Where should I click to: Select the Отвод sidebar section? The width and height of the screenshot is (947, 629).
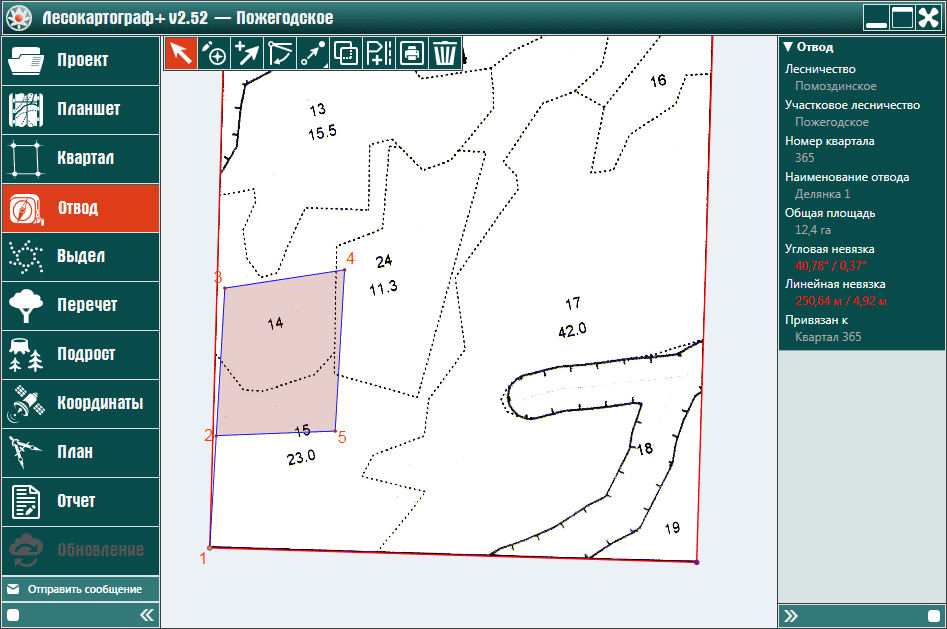pyautogui.click(x=81, y=208)
